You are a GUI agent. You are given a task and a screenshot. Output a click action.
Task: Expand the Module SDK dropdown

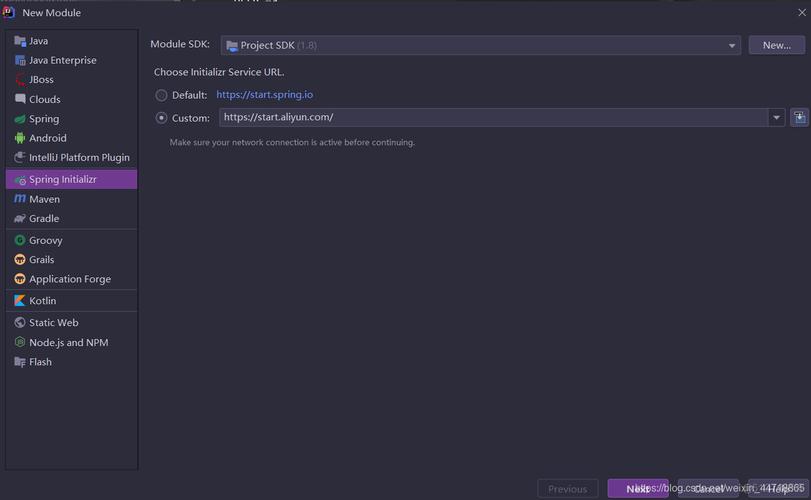click(x=480, y=46)
